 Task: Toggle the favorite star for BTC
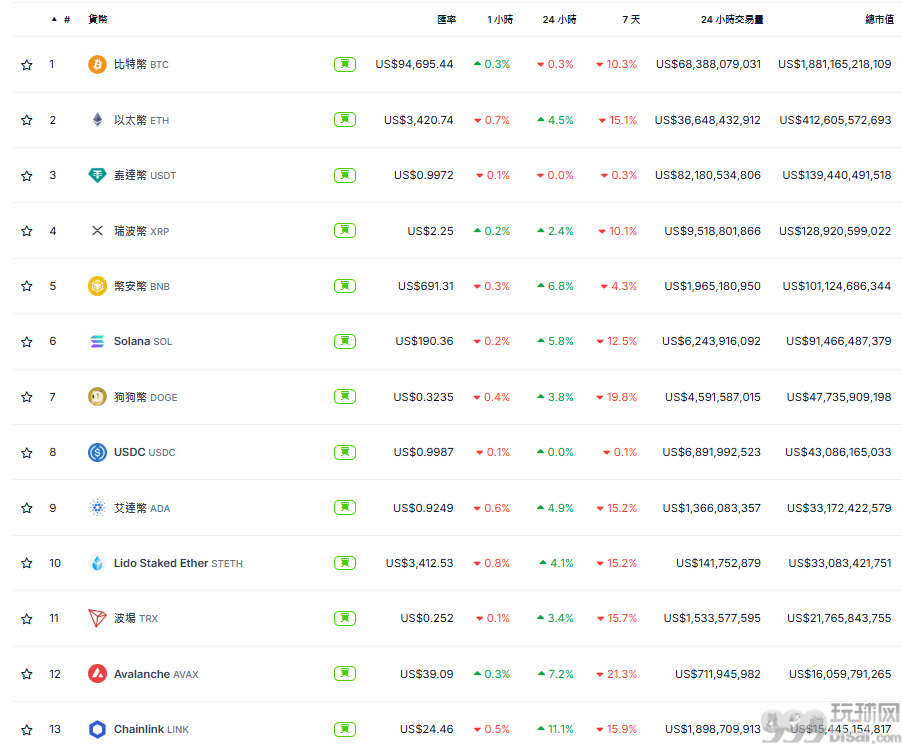[x=26, y=64]
